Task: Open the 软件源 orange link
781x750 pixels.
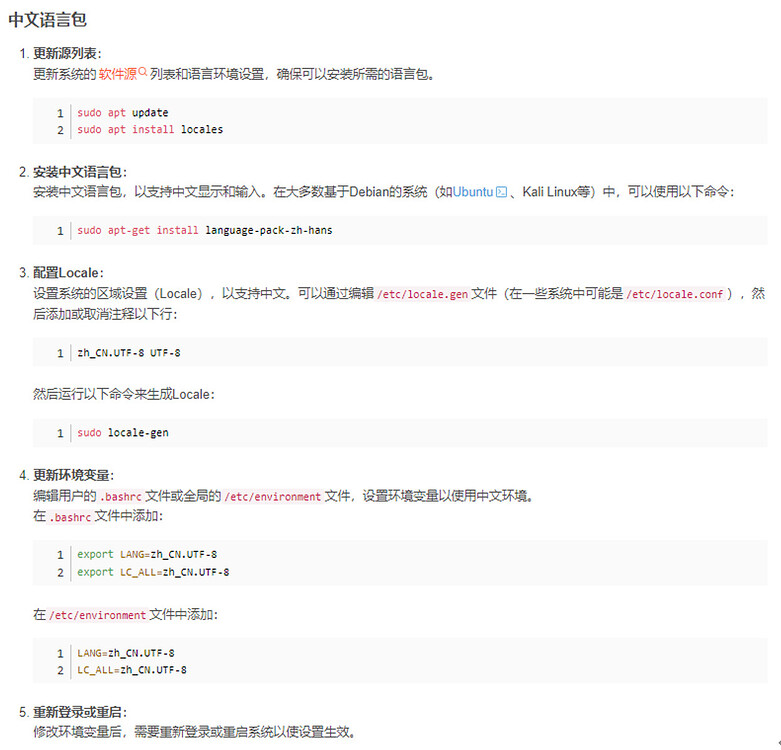Action: 118,74
